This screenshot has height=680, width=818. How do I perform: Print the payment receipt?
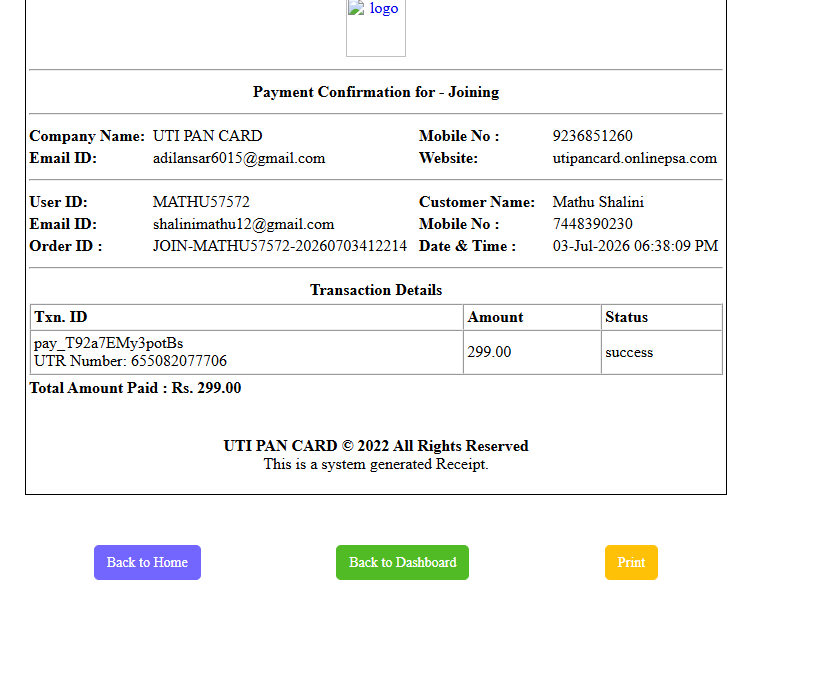click(631, 563)
